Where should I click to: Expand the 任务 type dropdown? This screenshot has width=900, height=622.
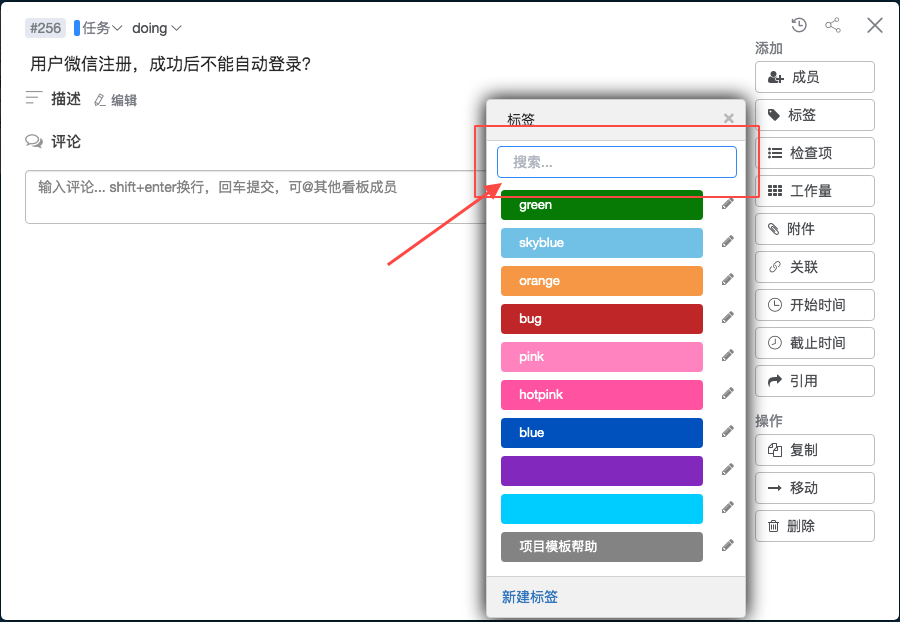(102, 28)
